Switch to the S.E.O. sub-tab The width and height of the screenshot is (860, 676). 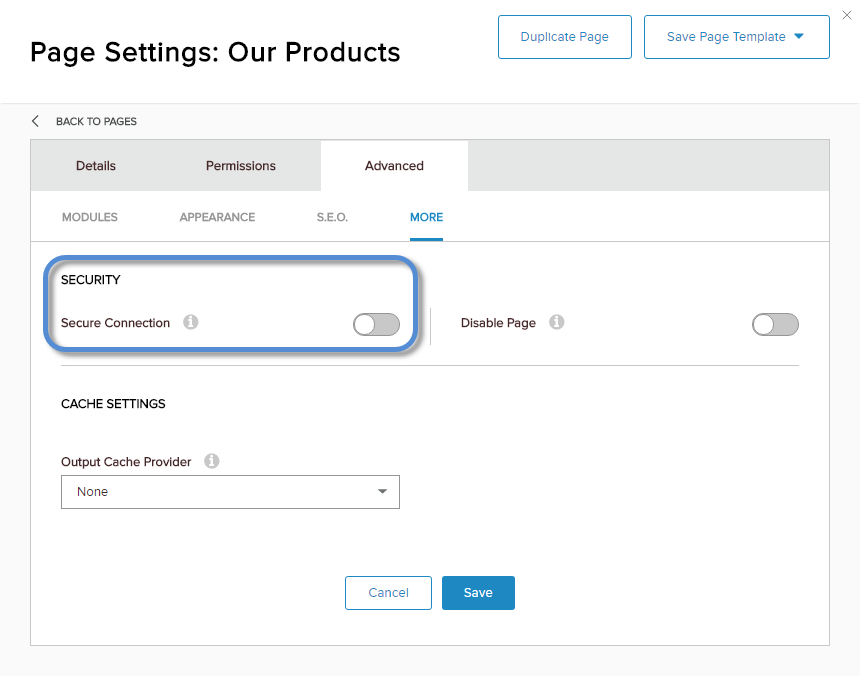tap(332, 217)
